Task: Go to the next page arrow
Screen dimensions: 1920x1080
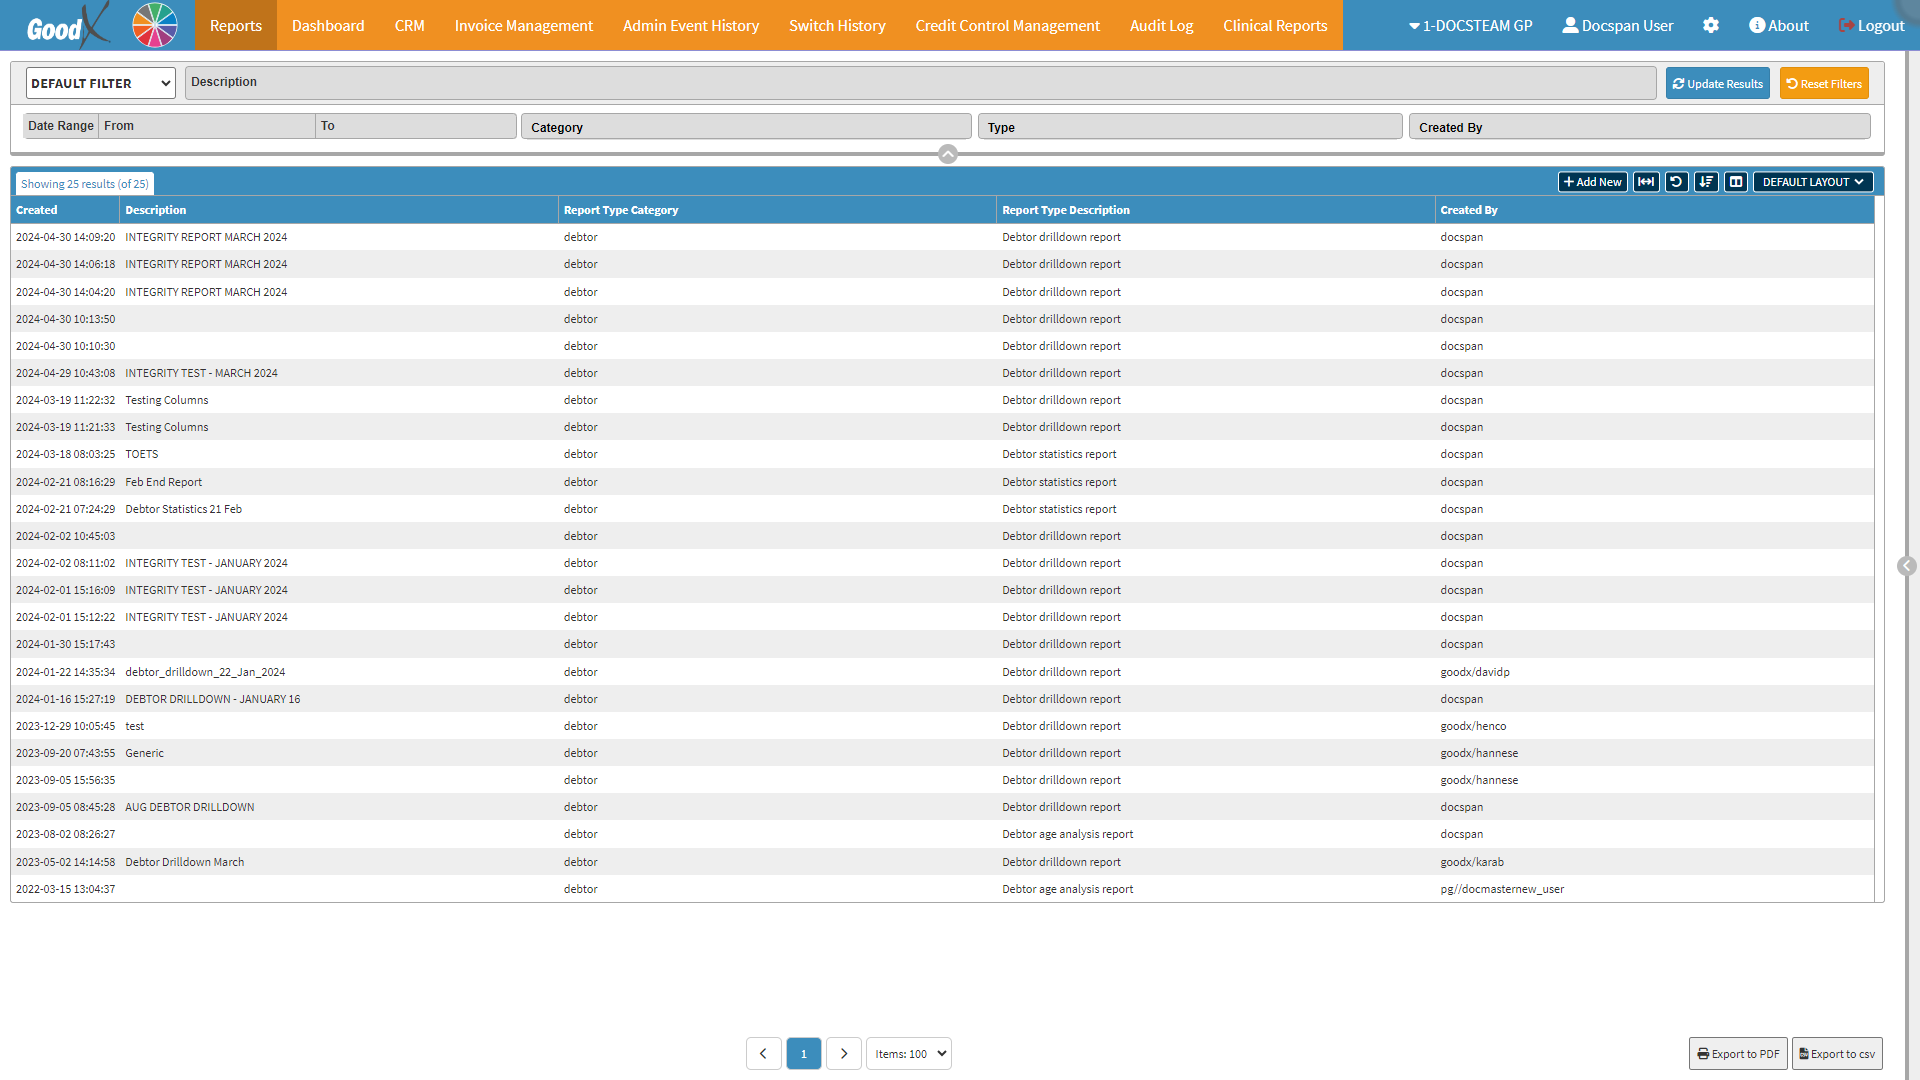Action: pos(844,1053)
